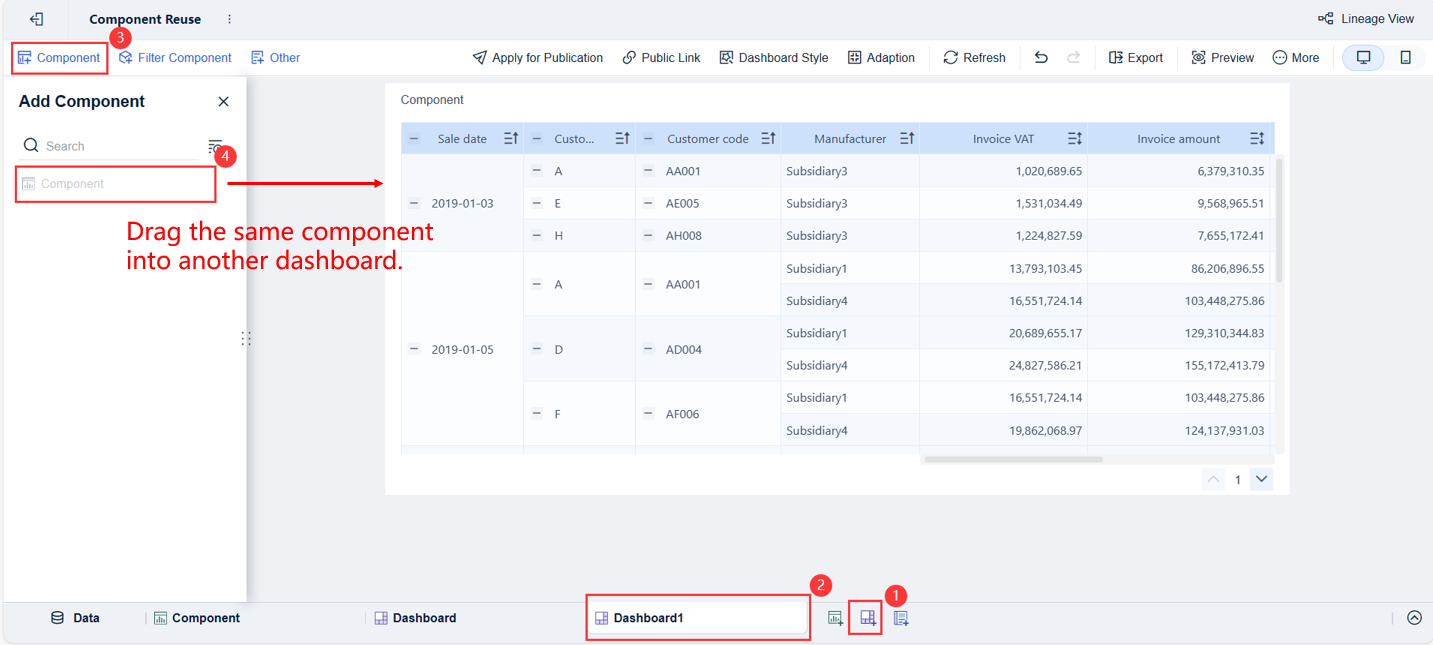Screen dimensions: 1433x645
Task: Click the exit back icon beside Component Reuse
Action: point(37,19)
